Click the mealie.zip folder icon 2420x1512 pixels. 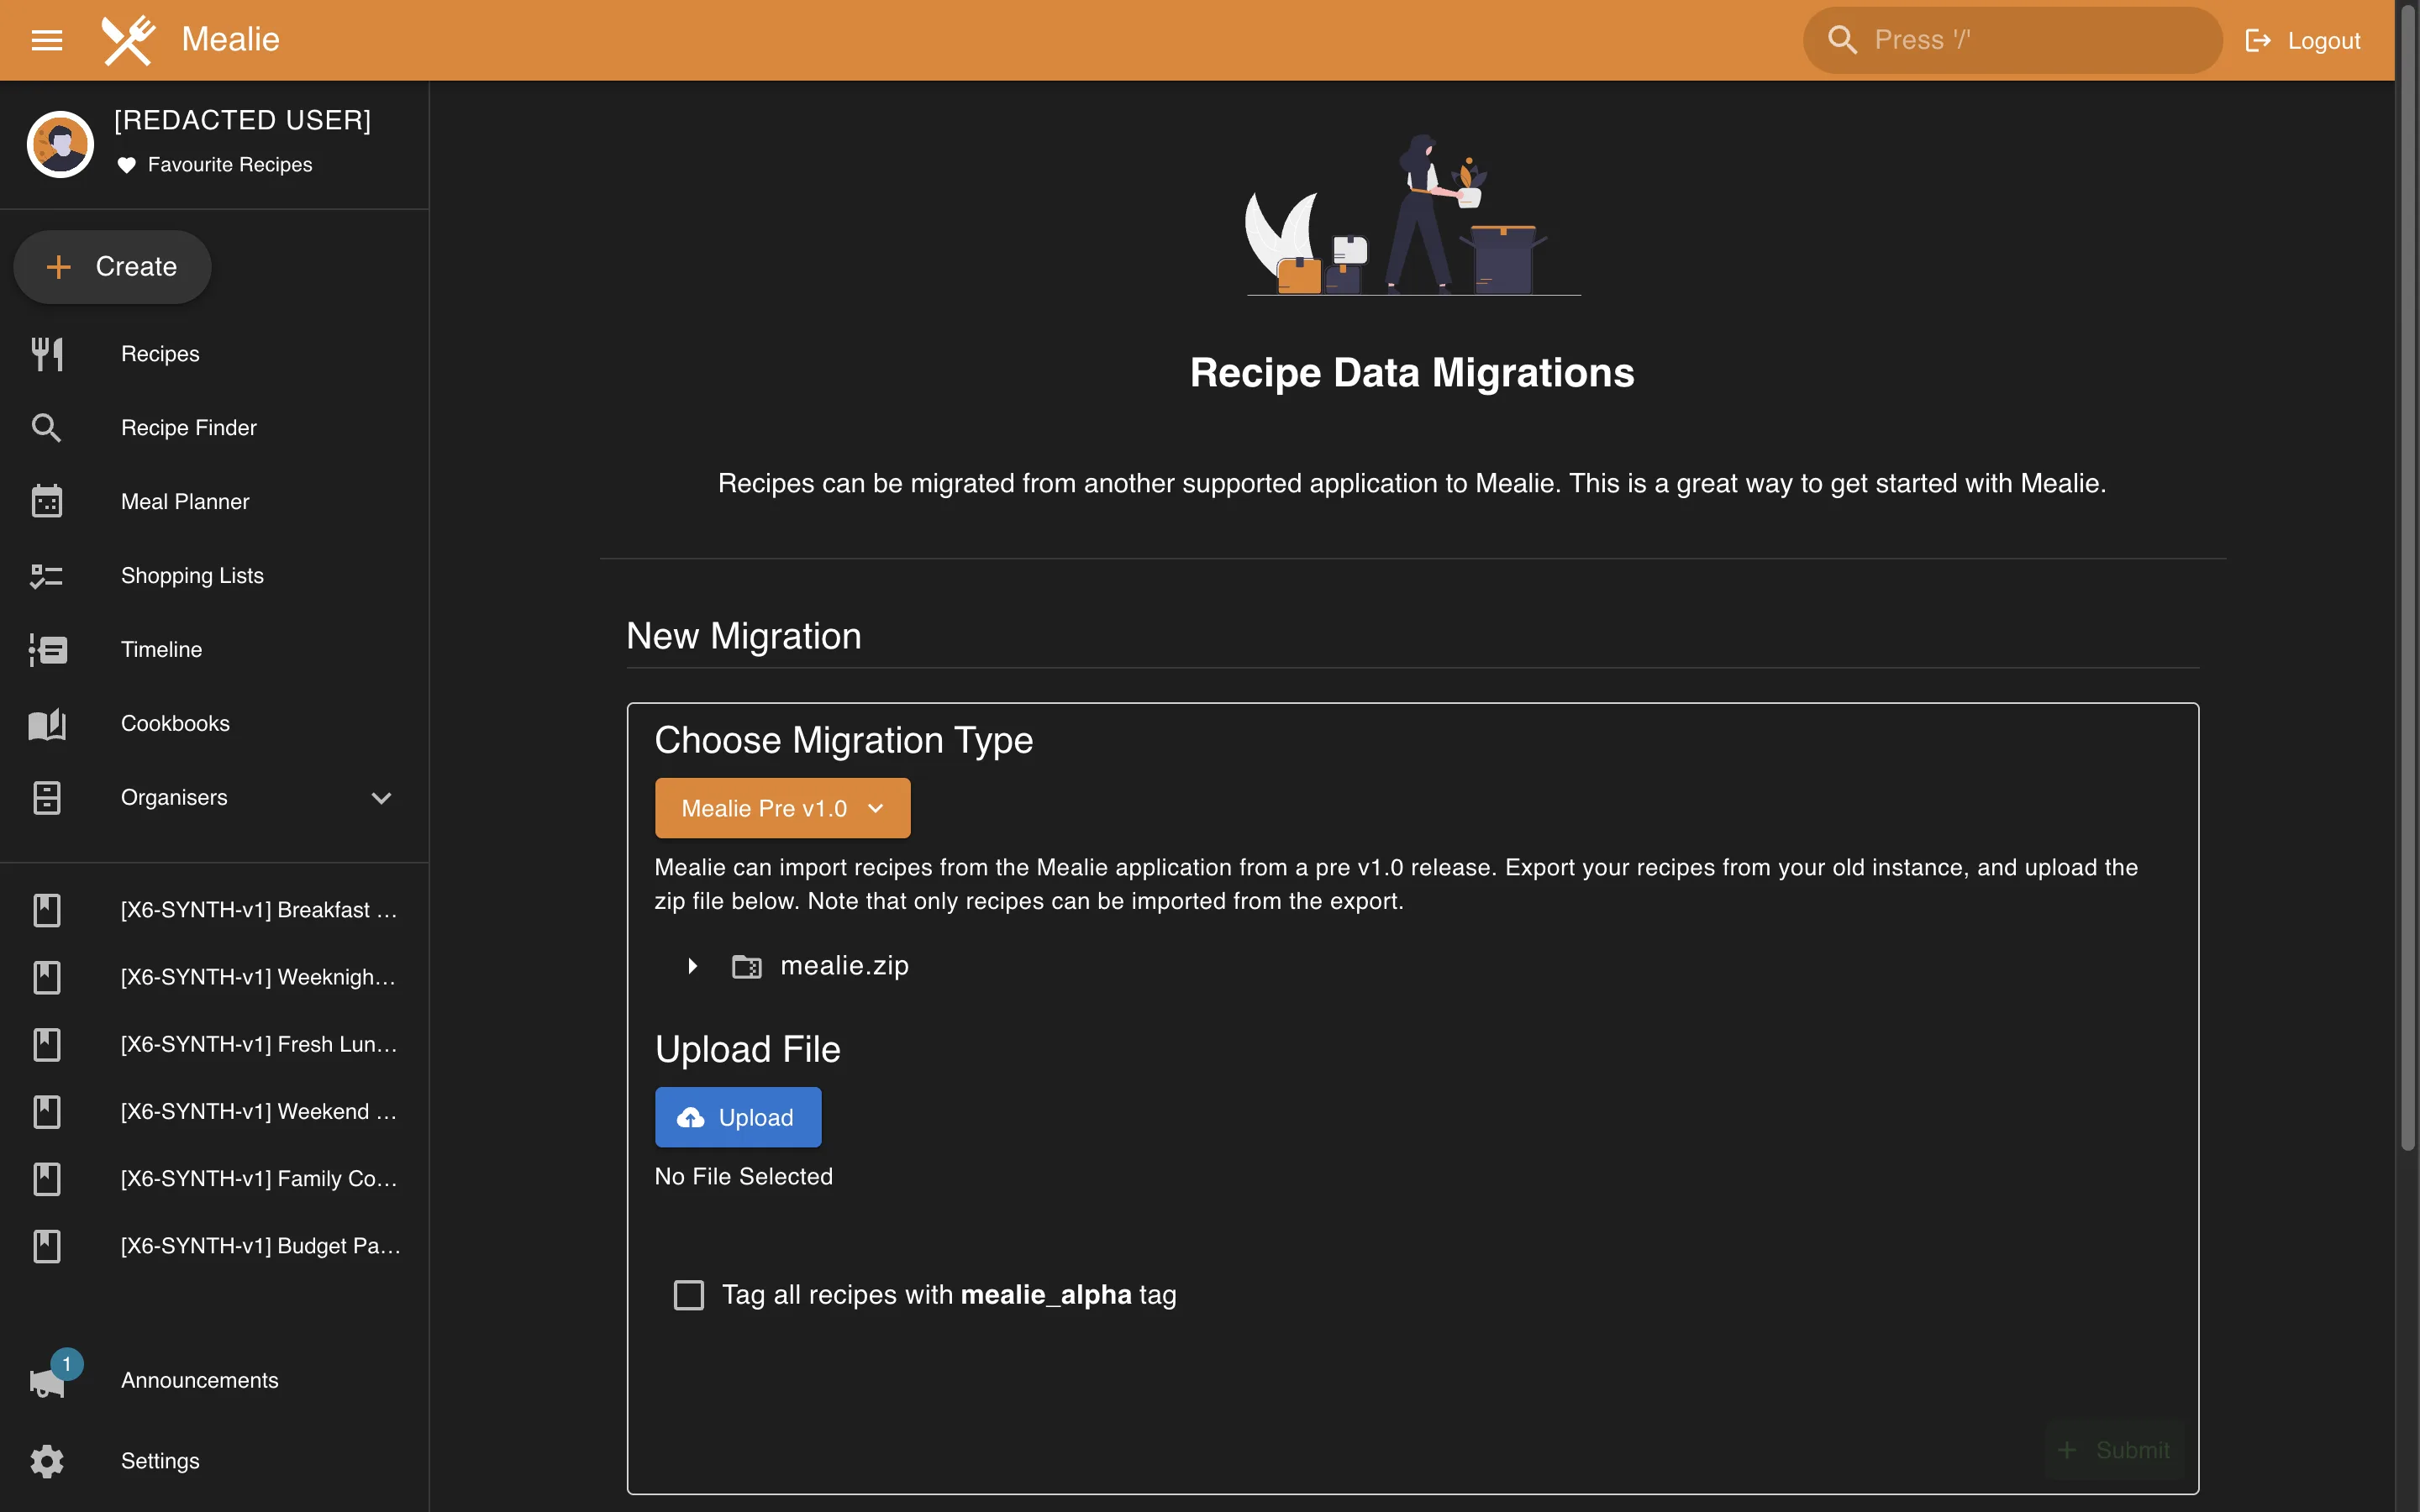(x=747, y=966)
